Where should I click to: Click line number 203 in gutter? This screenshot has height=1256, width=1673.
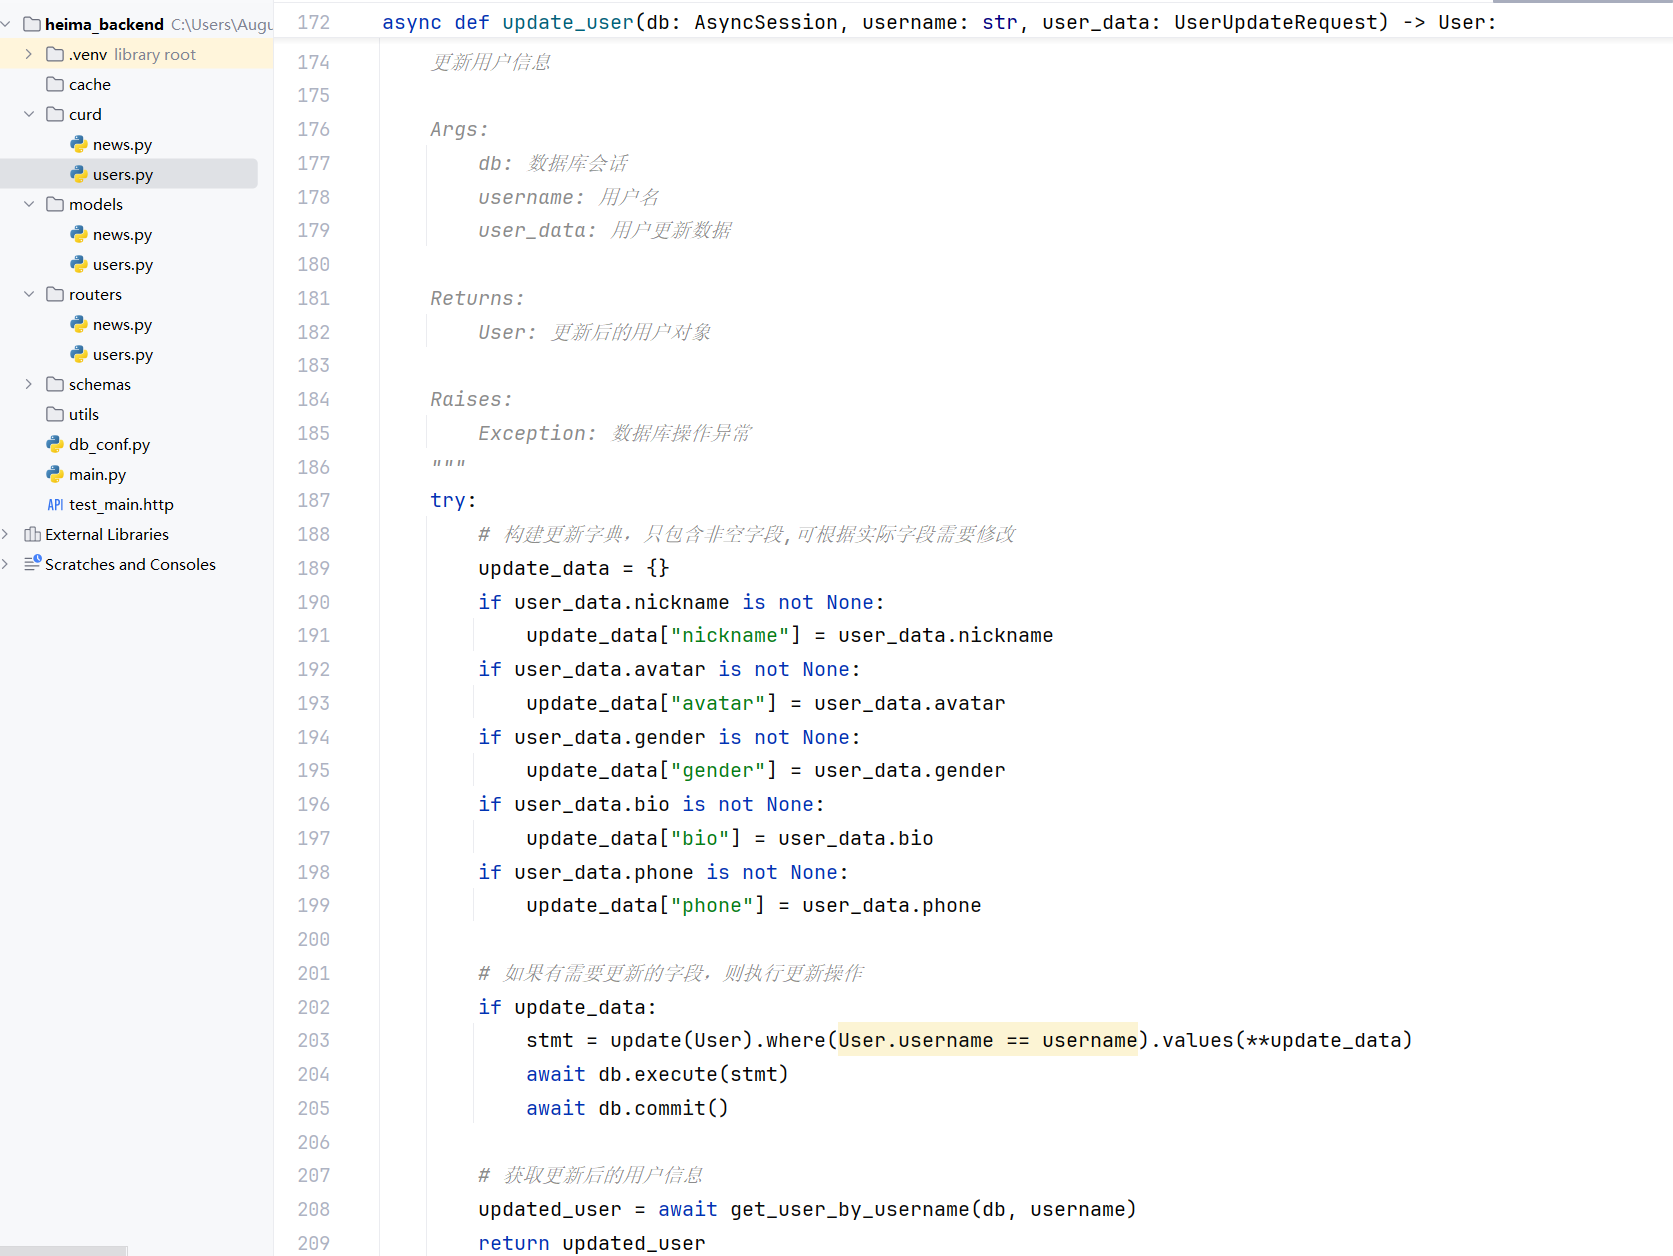pos(313,1041)
